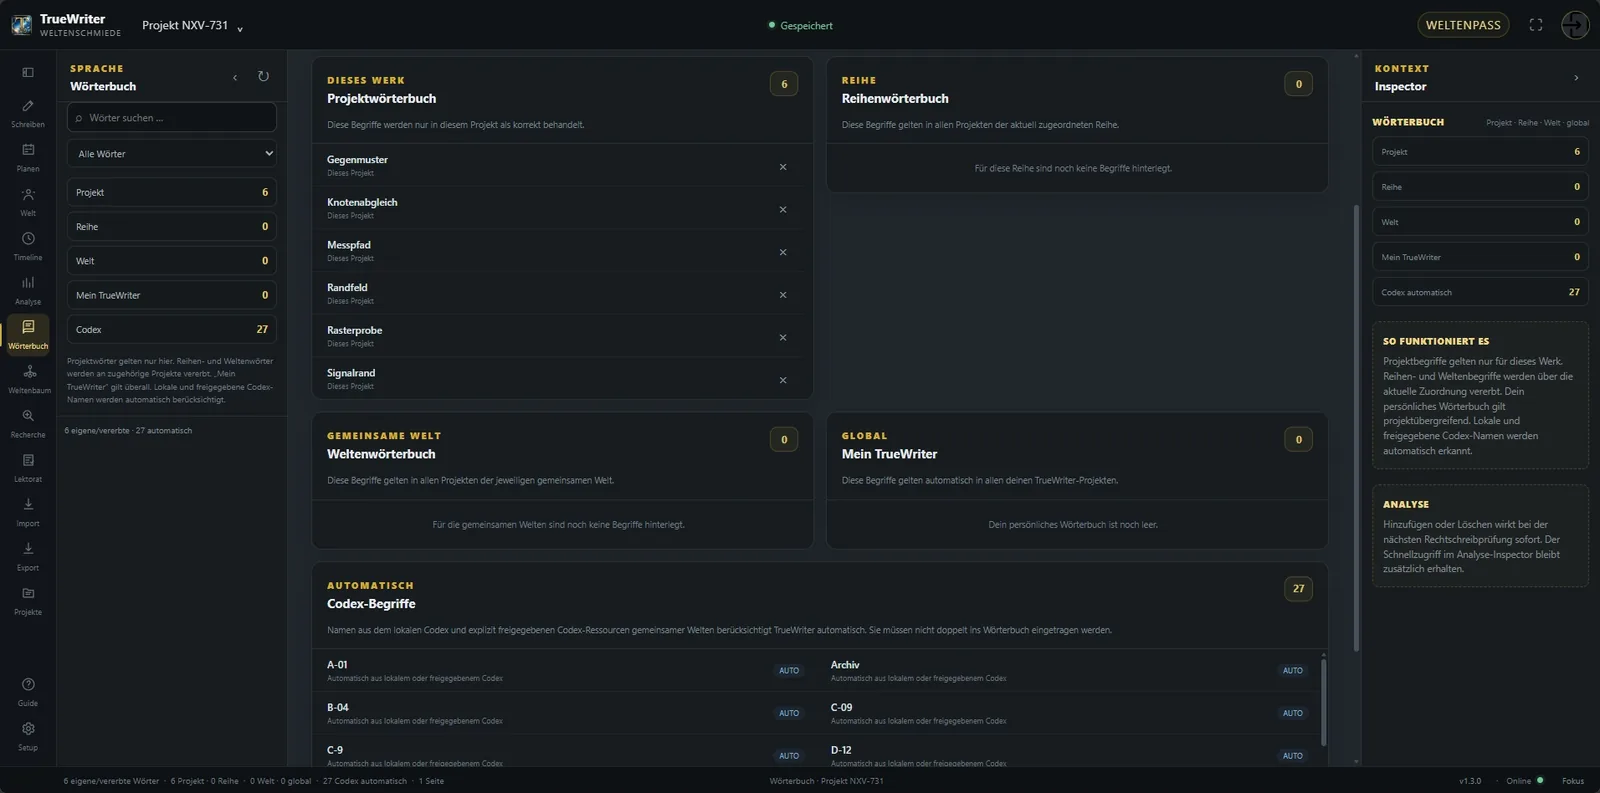This screenshot has width=1600, height=793.
Task: Click into the Wörter suchen search field
Action: pos(172,118)
